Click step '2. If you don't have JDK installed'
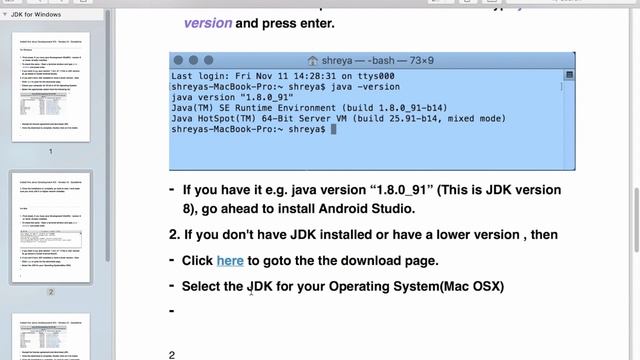This screenshot has width=640, height=360. point(363,235)
